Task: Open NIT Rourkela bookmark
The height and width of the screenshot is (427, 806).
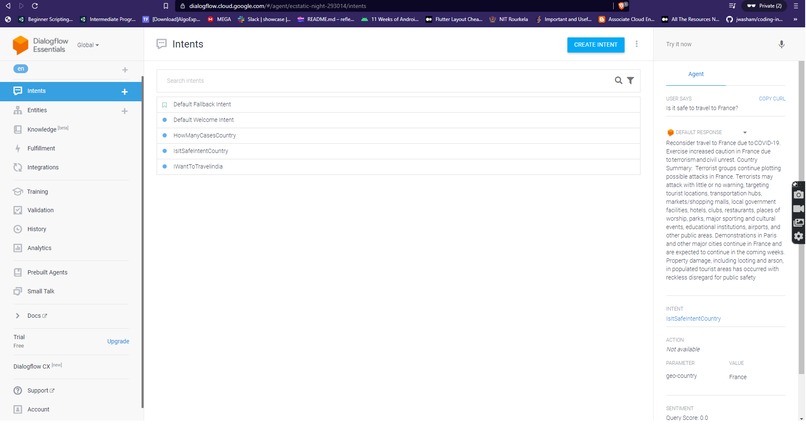Action: point(509,19)
